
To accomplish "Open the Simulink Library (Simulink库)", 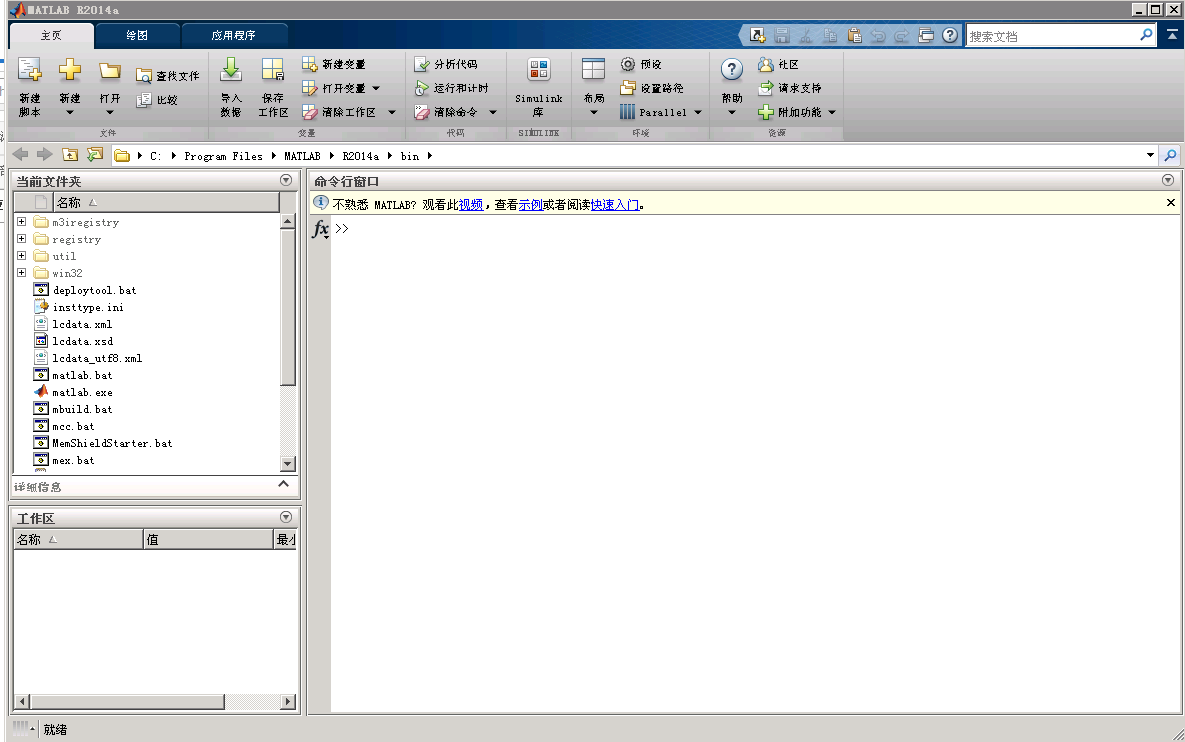I will point(539,88).
